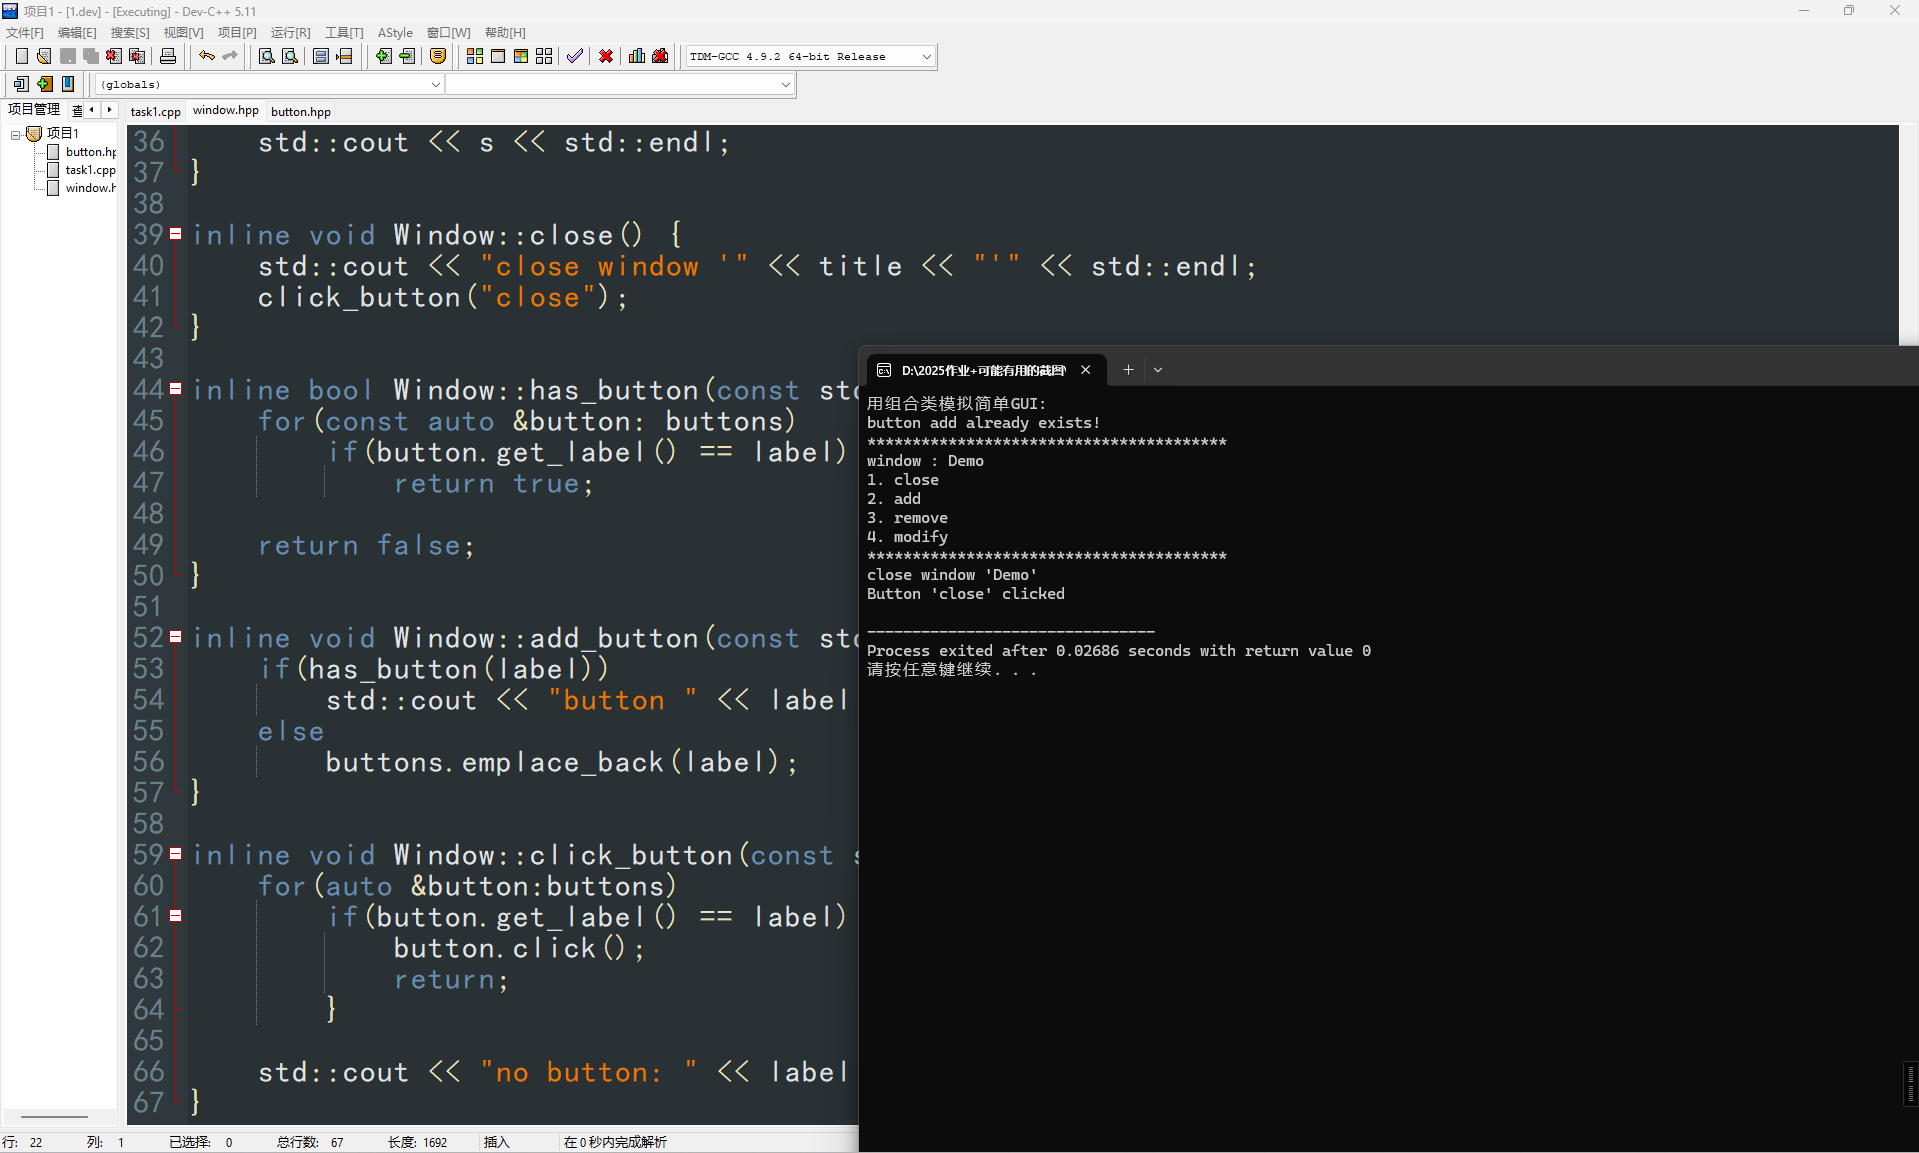
Task: Switch to the button.hpp editor tab
Action: pos(301,112)
